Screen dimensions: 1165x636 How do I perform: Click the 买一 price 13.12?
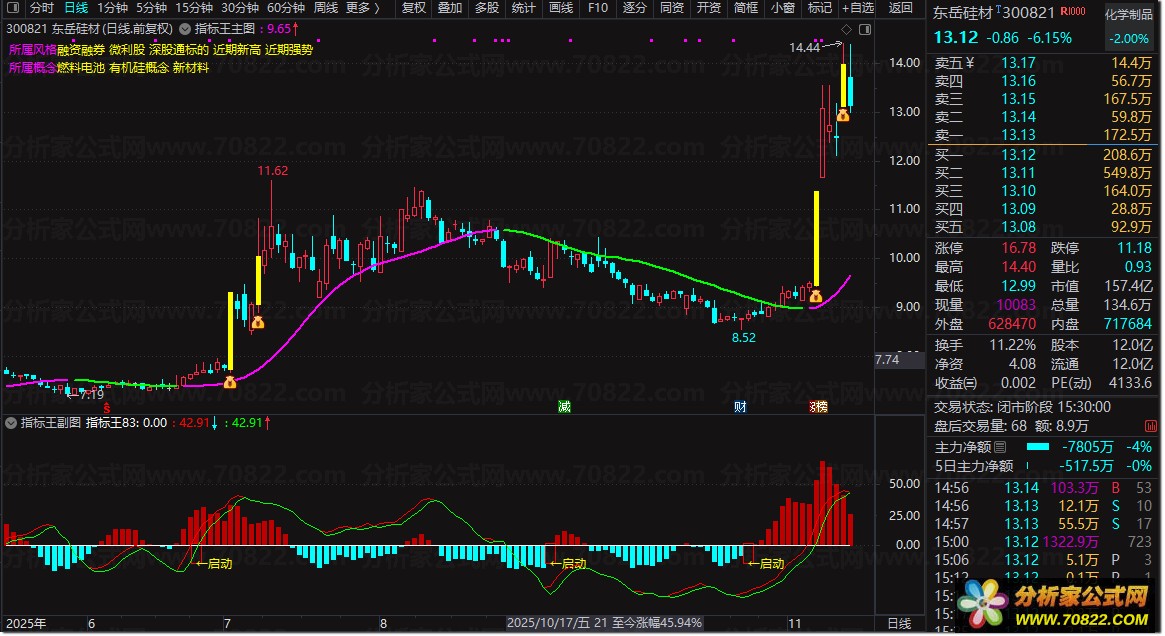[x=1018, y=155]
